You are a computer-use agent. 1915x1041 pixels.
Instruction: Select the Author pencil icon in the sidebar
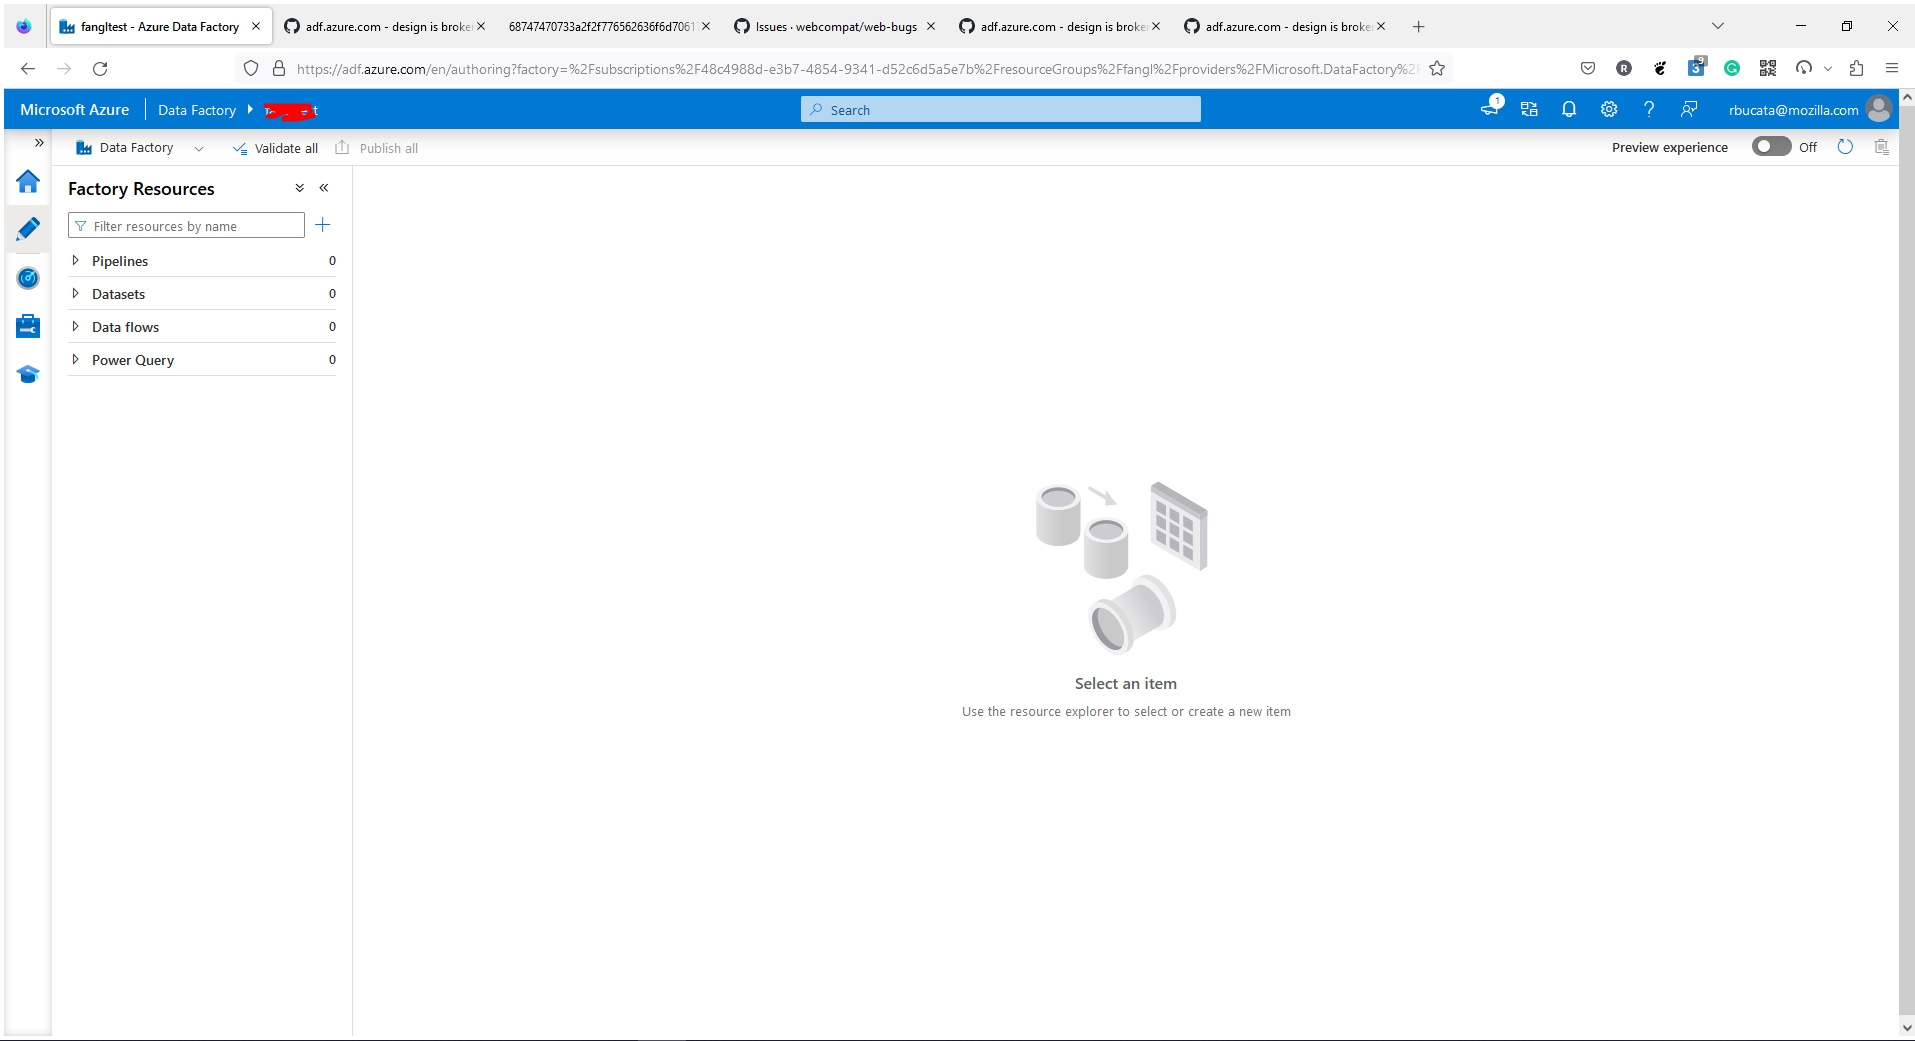tap(28, 228)
